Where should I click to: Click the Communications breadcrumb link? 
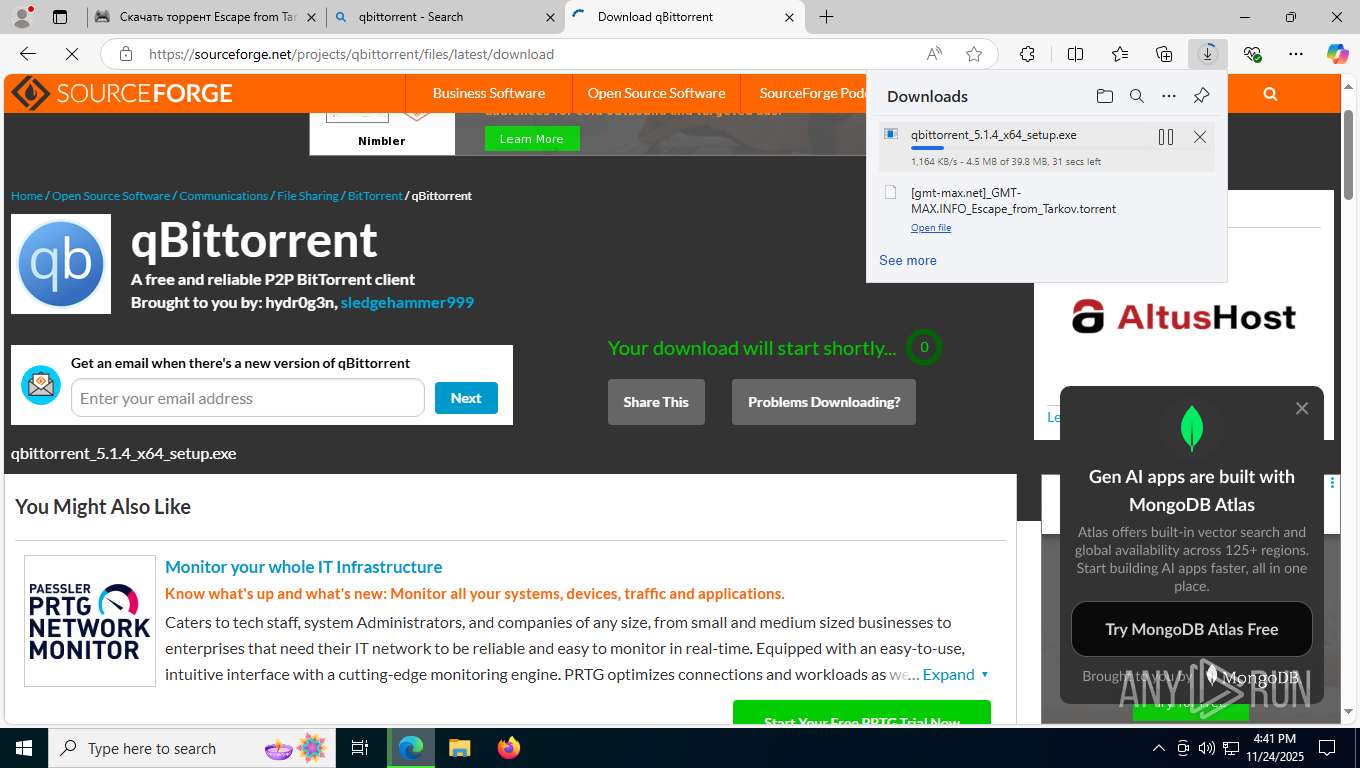(224, 196)
